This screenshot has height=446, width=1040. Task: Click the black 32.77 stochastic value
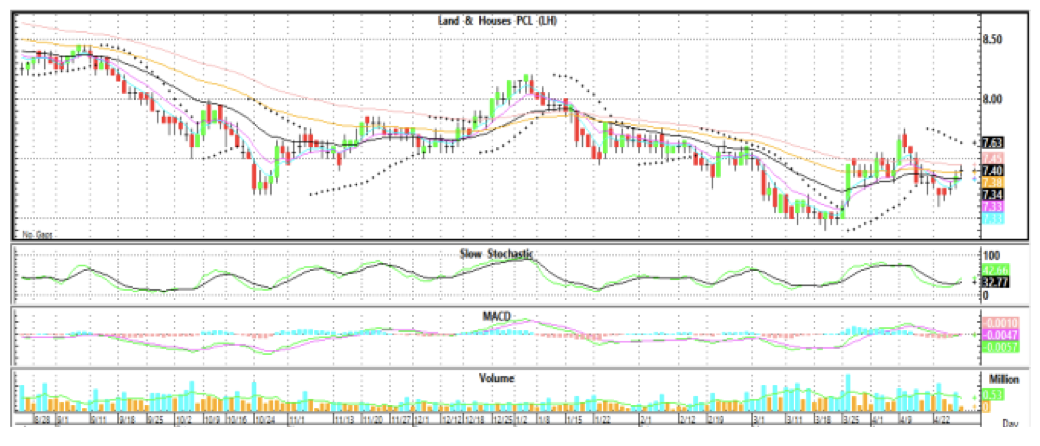(x=994, y=281)
